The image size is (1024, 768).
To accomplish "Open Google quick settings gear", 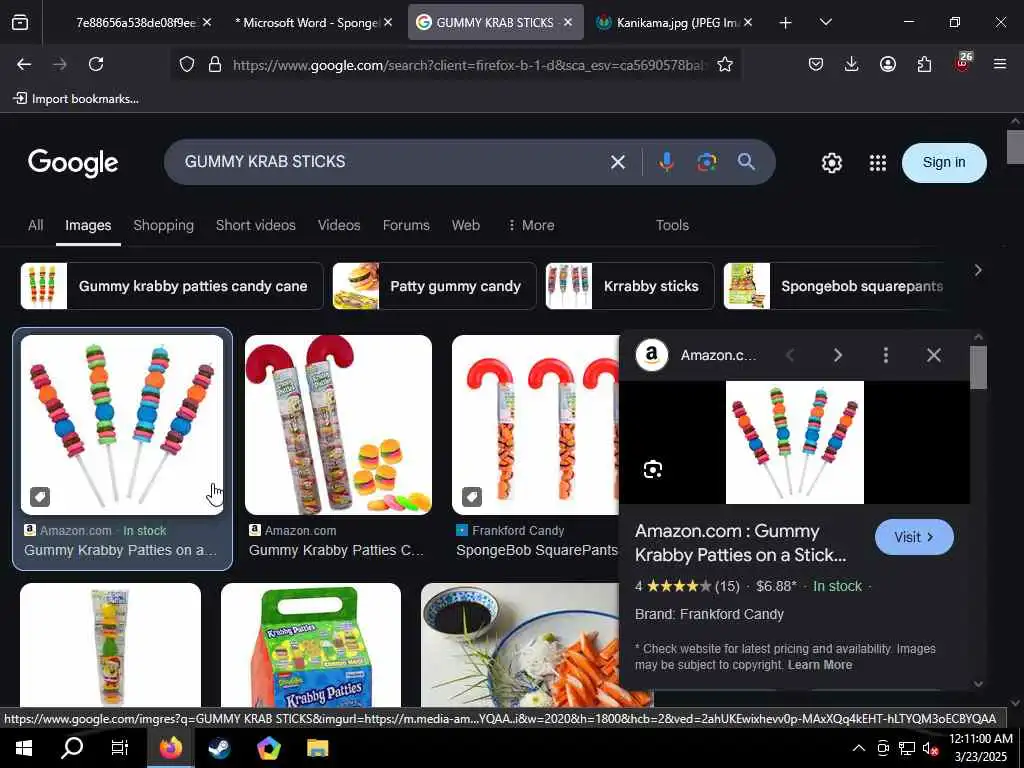I will (x=832, y=163).
